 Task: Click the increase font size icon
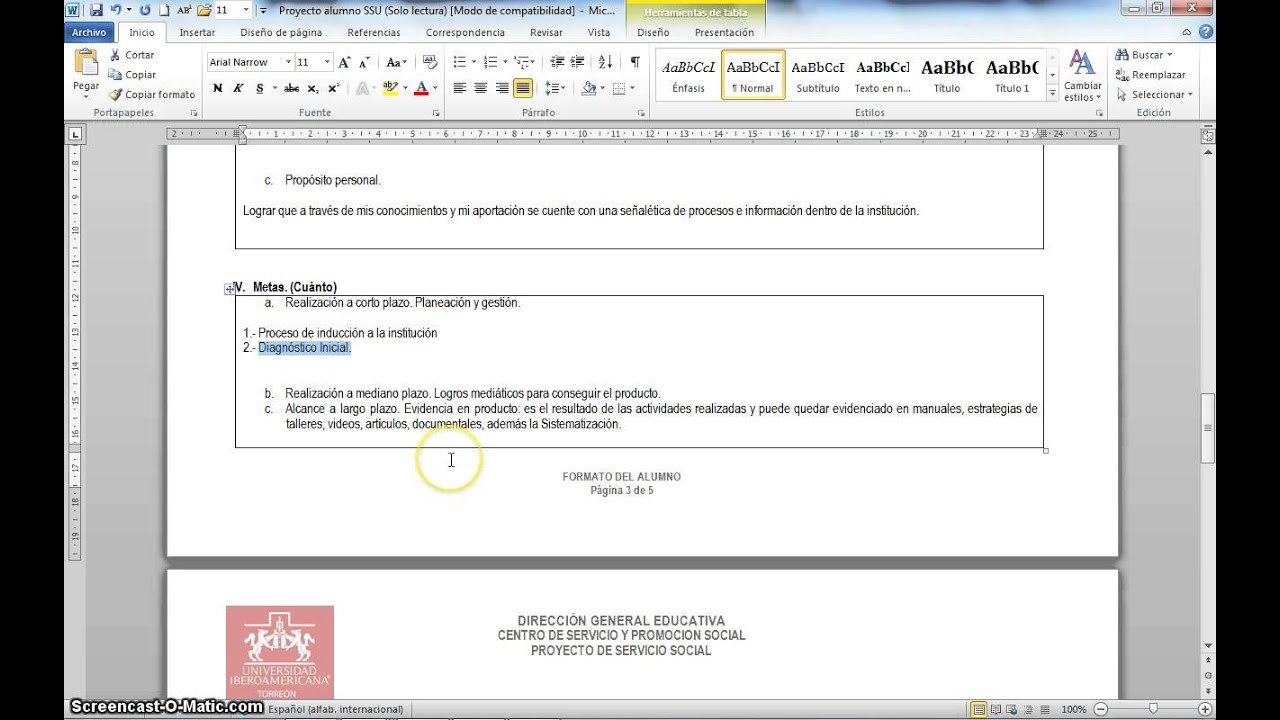click(x=344, y=62)
